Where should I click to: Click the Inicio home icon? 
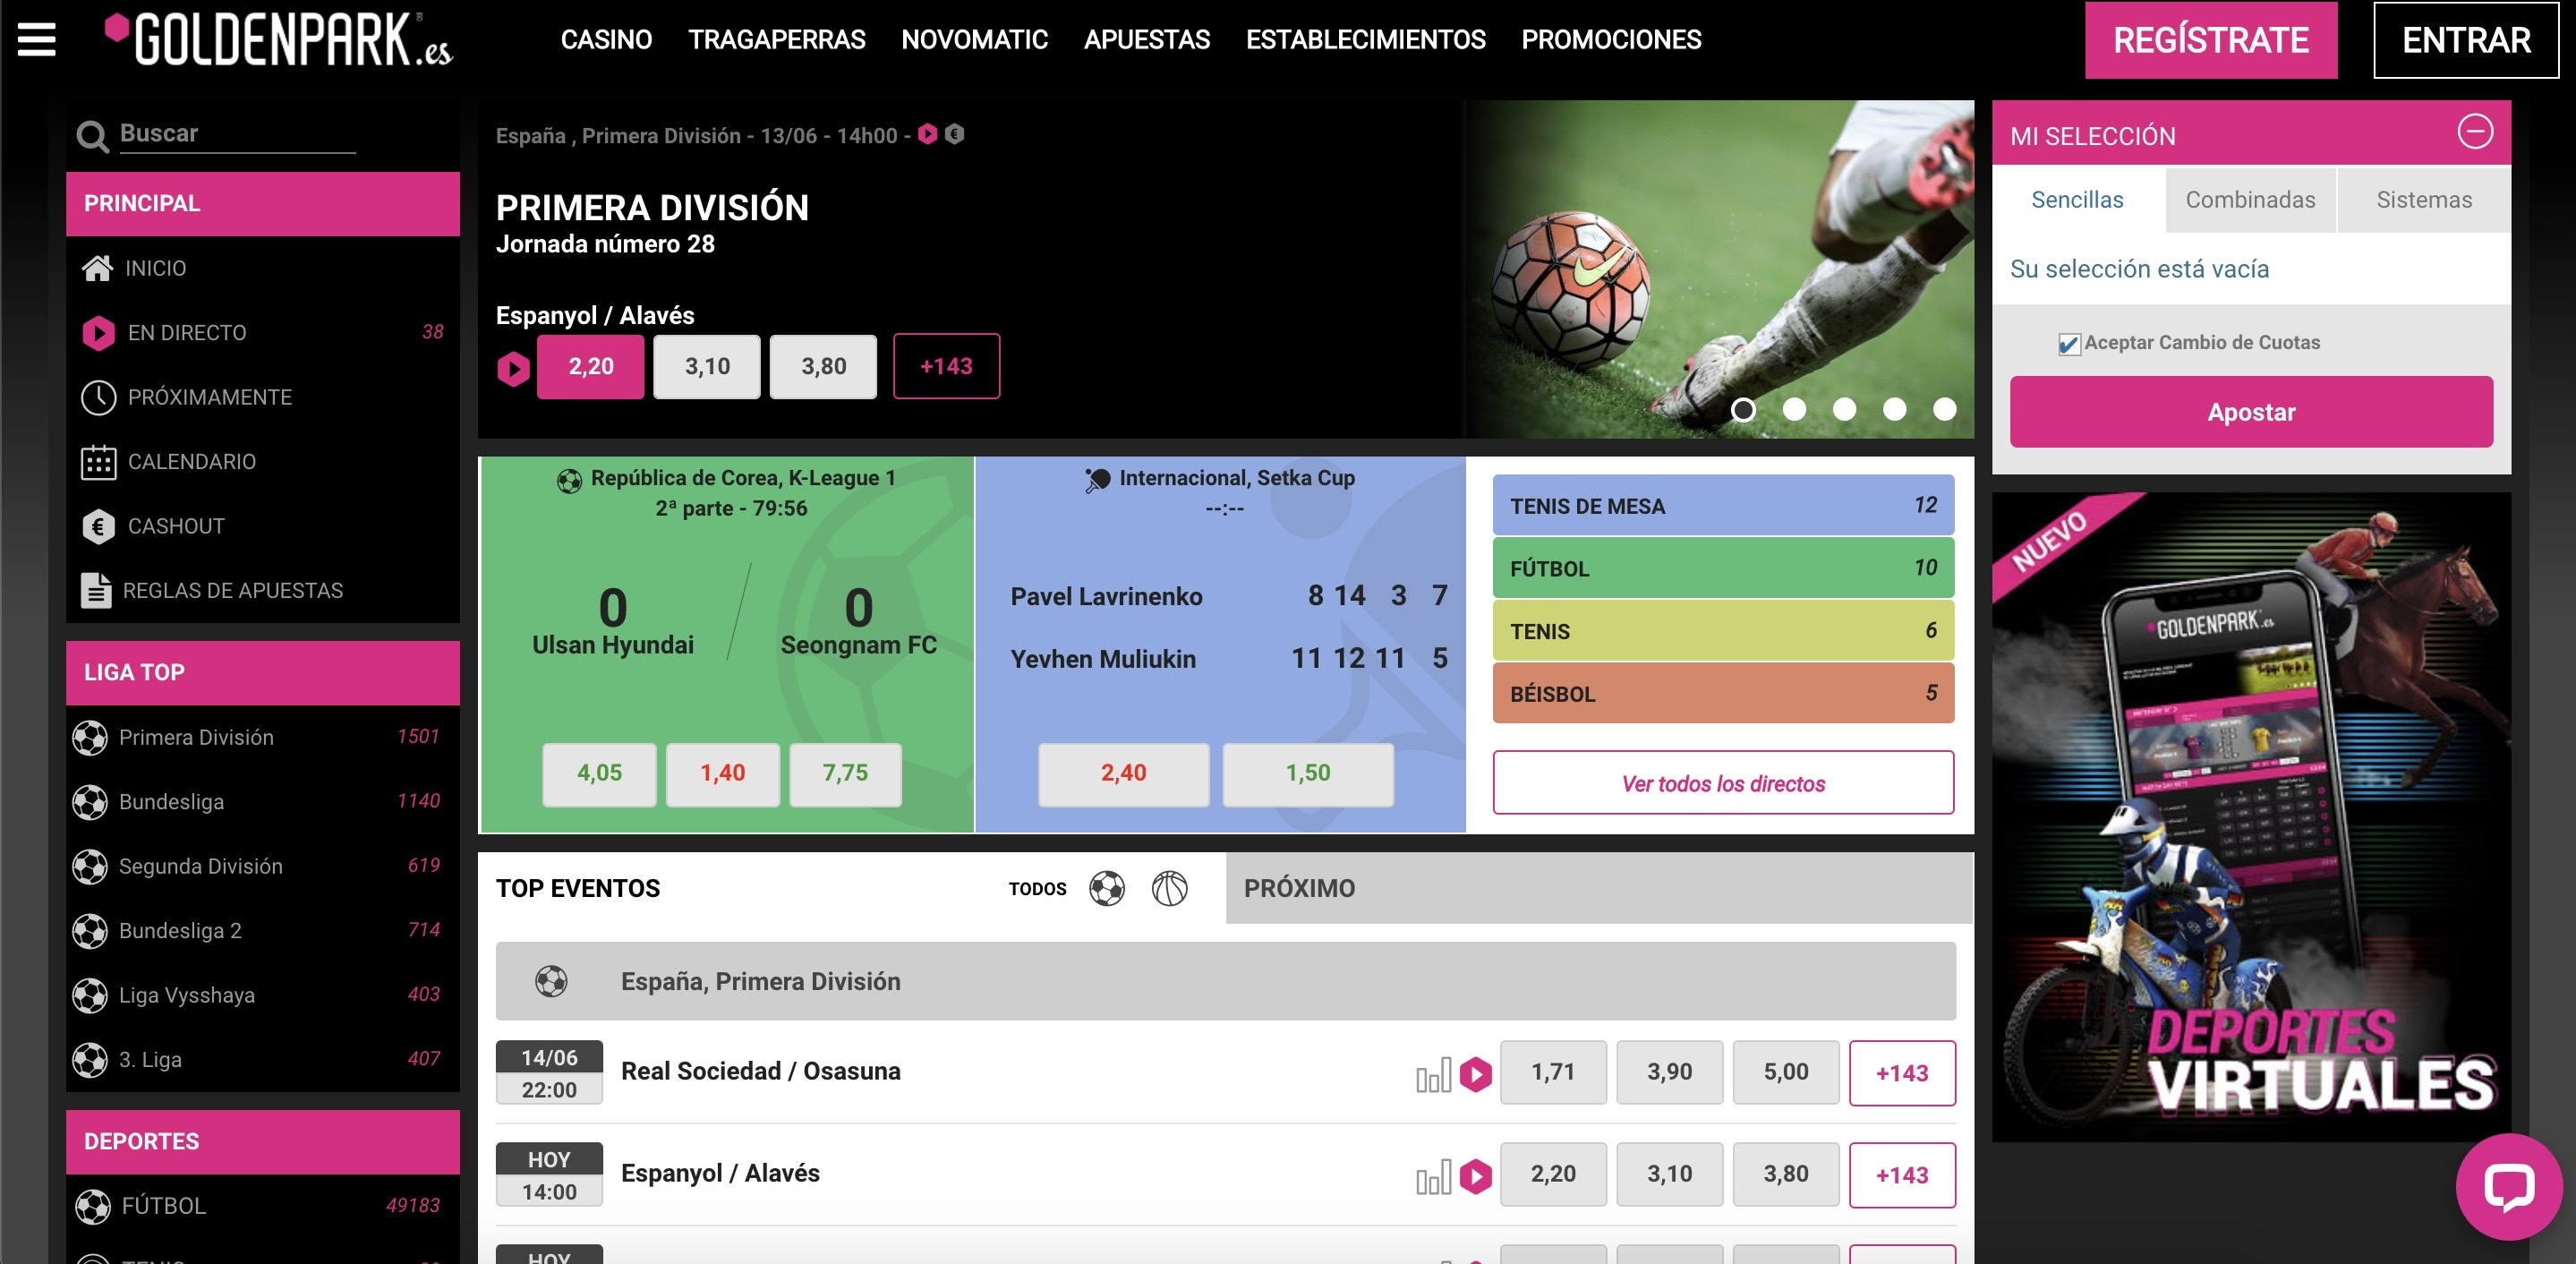click(98, 268)
